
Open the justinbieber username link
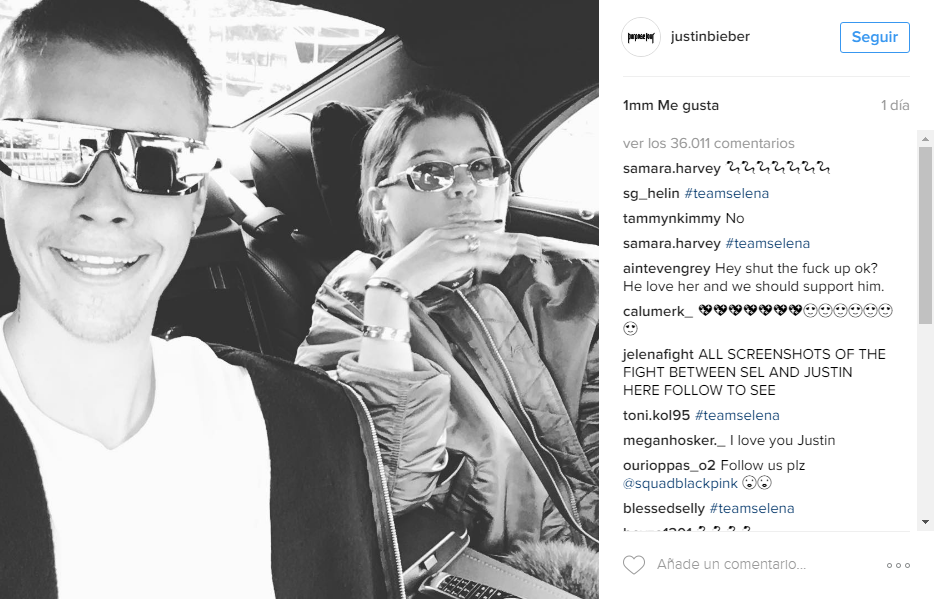[710, 36]
